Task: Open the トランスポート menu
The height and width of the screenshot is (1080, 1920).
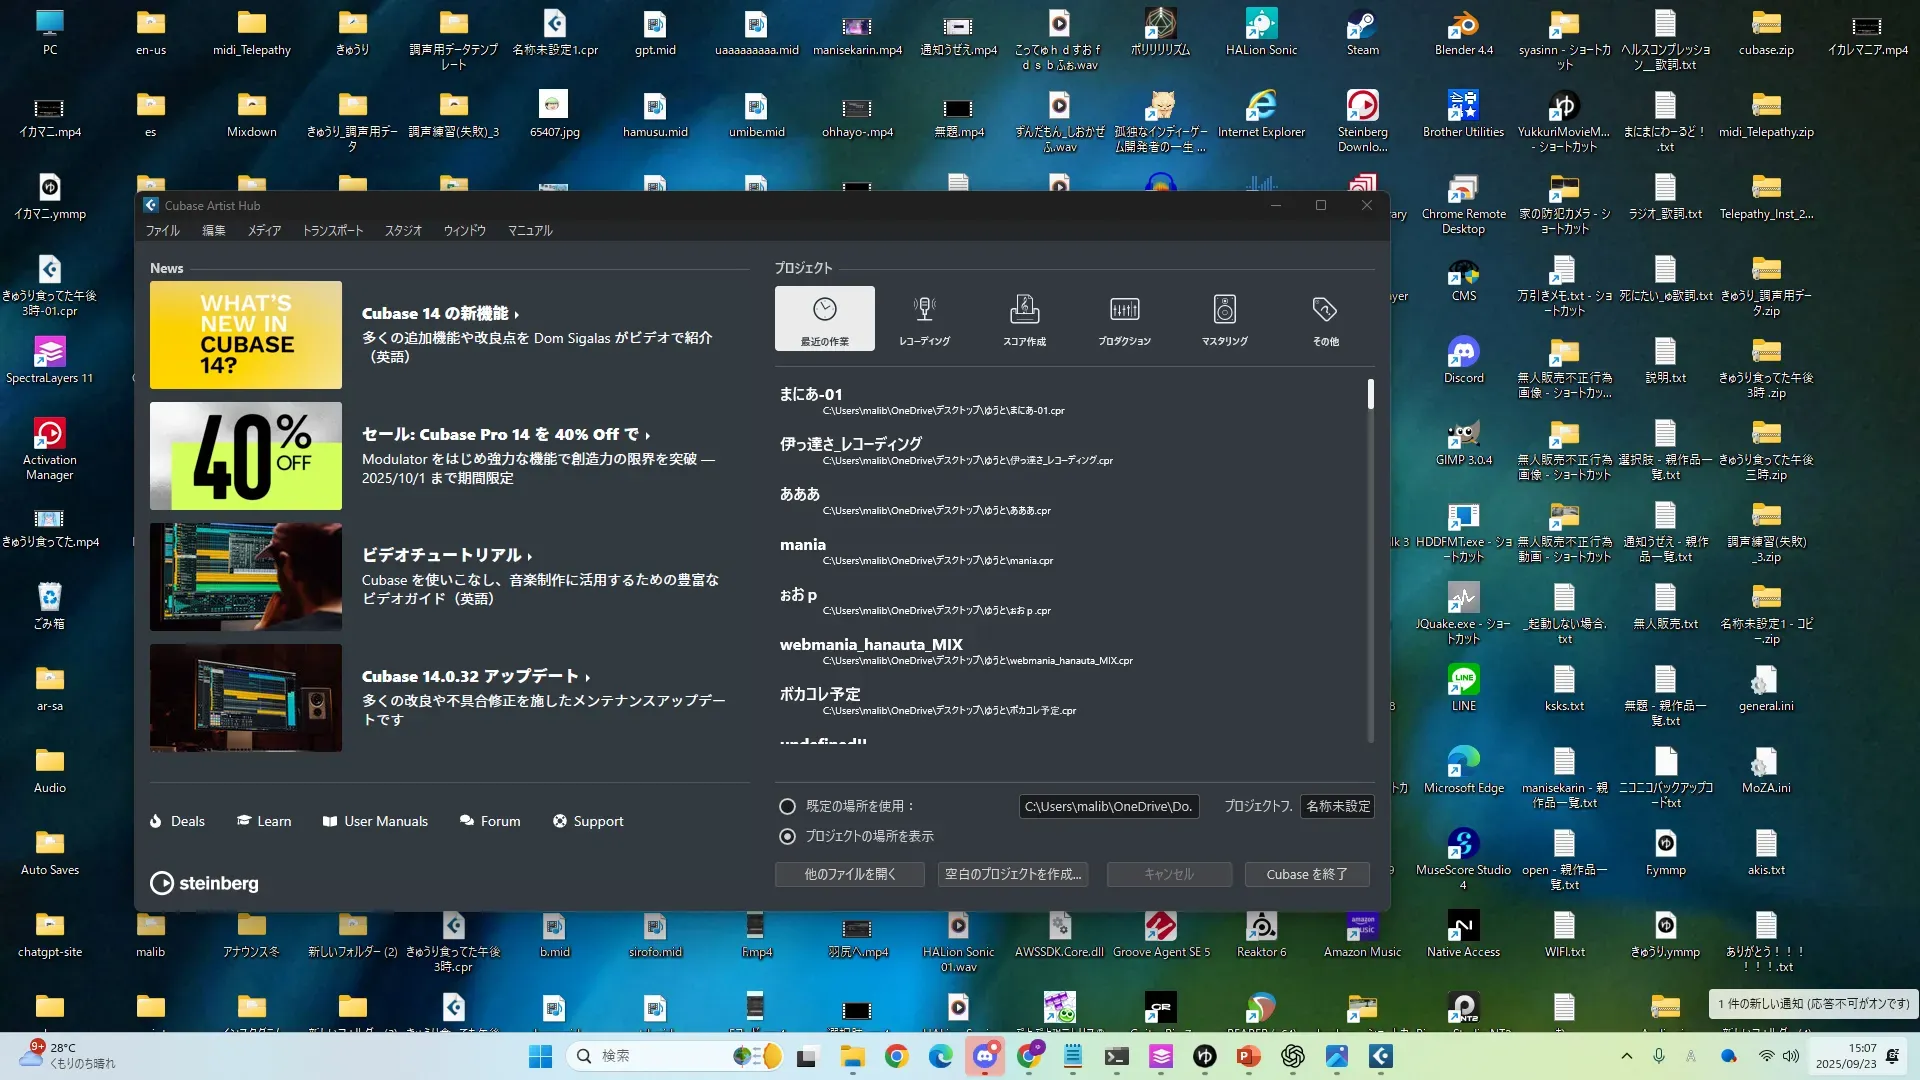Action: 333,230
